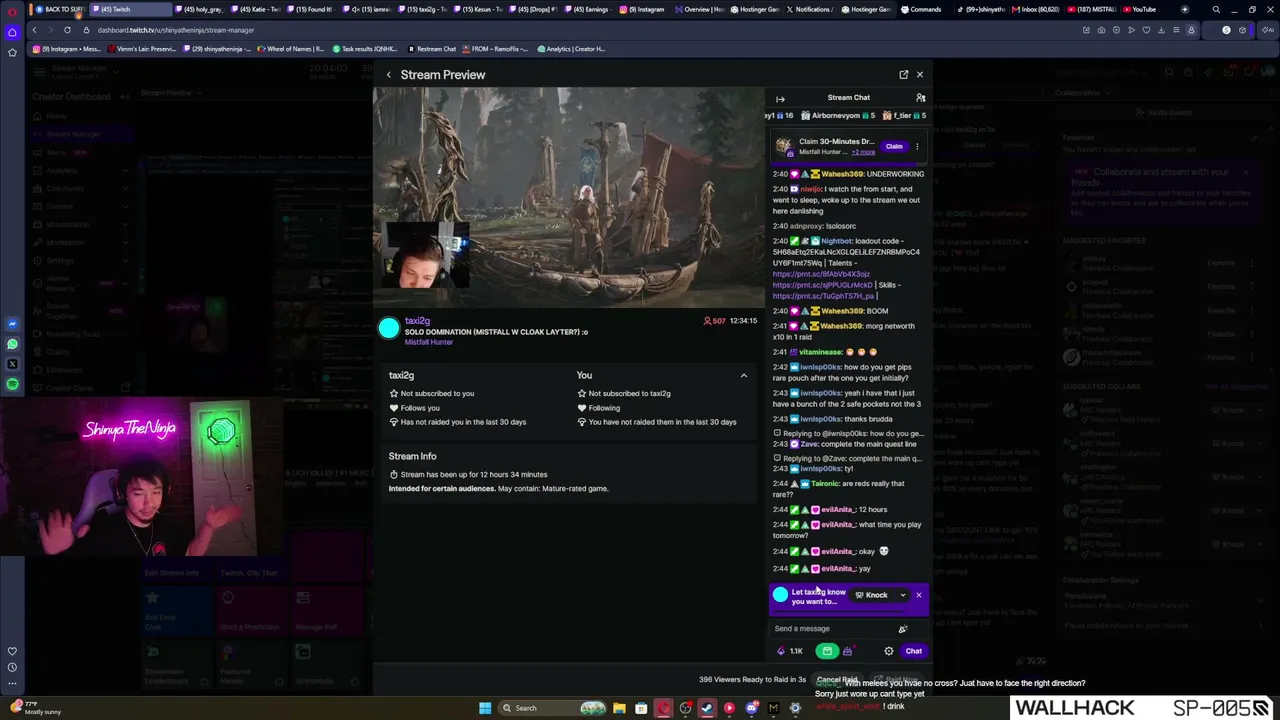The height and width of the screenshot is (720, 1280).
Task: Switch to the 'BACK TO SUFFER' browser tab
Action: coord(62,9)
